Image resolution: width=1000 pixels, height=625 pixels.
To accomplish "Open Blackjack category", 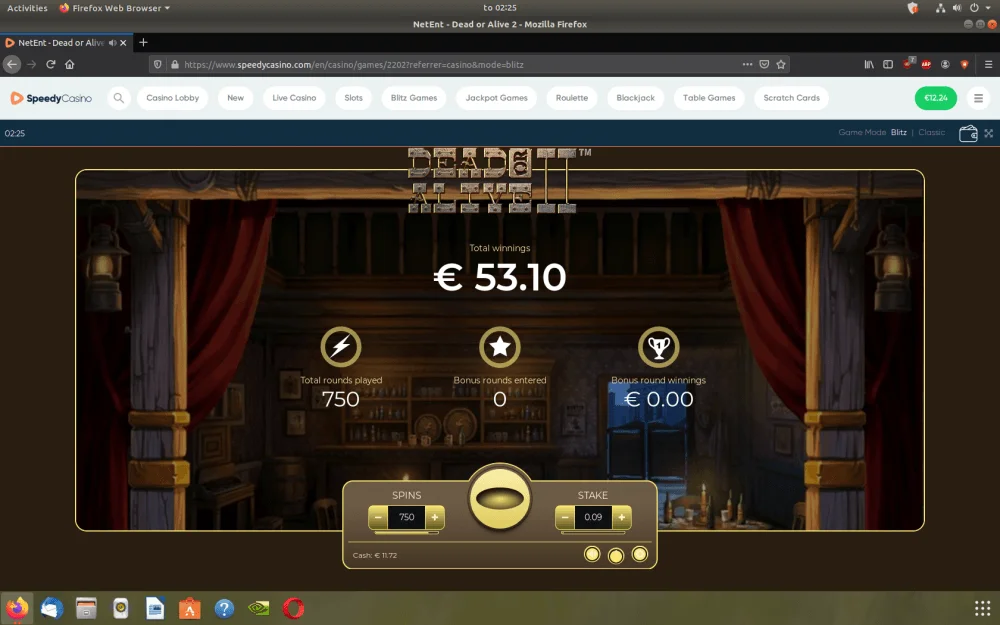I will pos(635,98).
